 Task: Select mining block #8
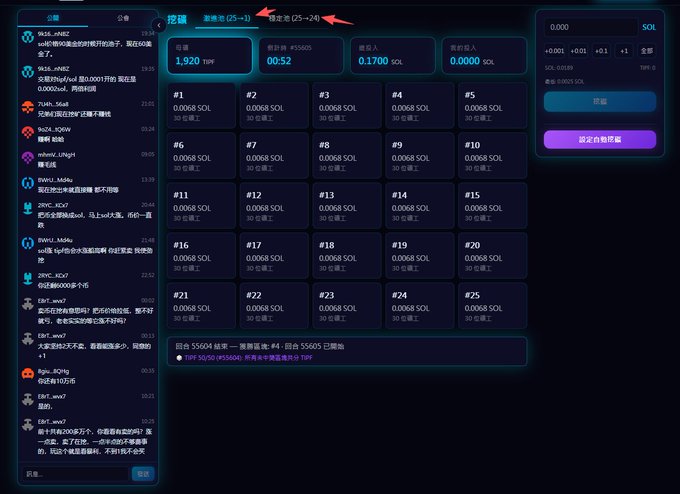pyautogui.click(x=347, y=156)
